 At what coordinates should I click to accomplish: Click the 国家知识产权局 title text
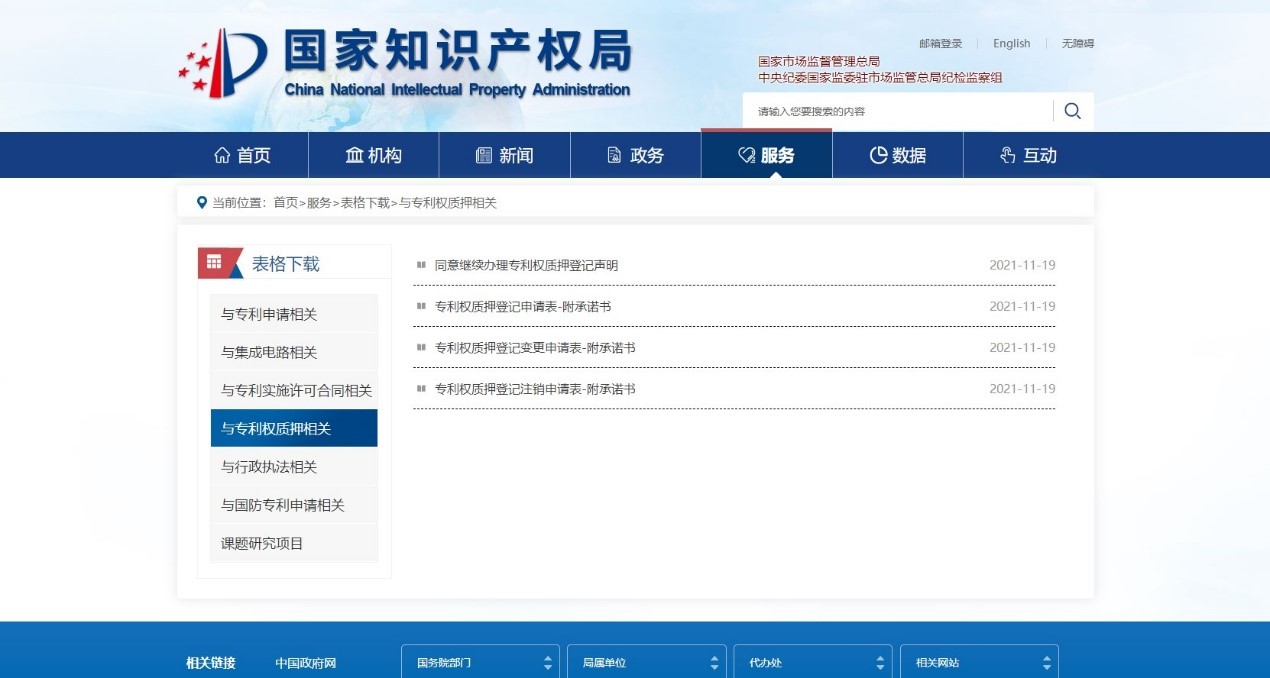point(458,50)
